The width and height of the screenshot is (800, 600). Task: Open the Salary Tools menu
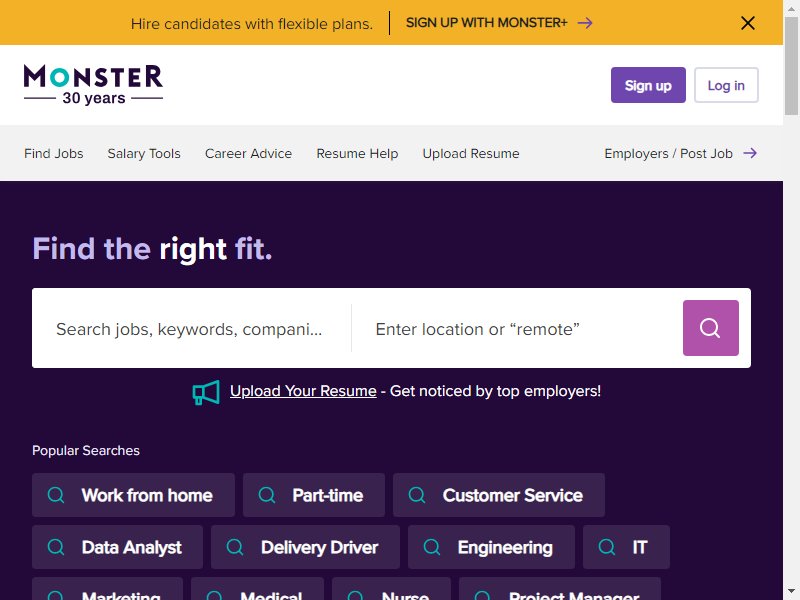tap(144, 154)
